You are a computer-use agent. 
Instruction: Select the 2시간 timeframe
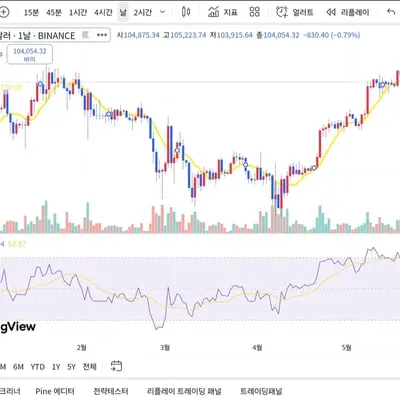click(x=143, y=13)
